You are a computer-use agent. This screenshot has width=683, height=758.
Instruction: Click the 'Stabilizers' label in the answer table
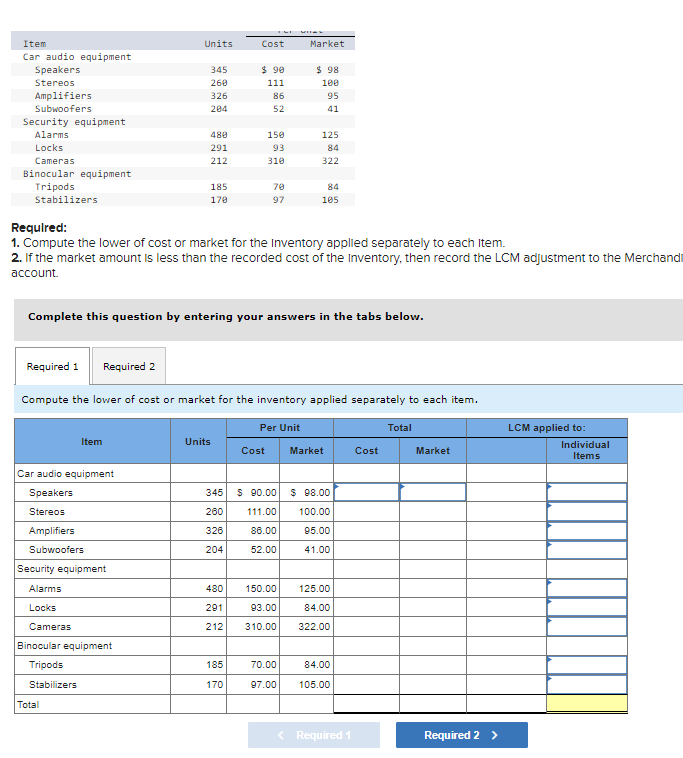click(53, 685)
